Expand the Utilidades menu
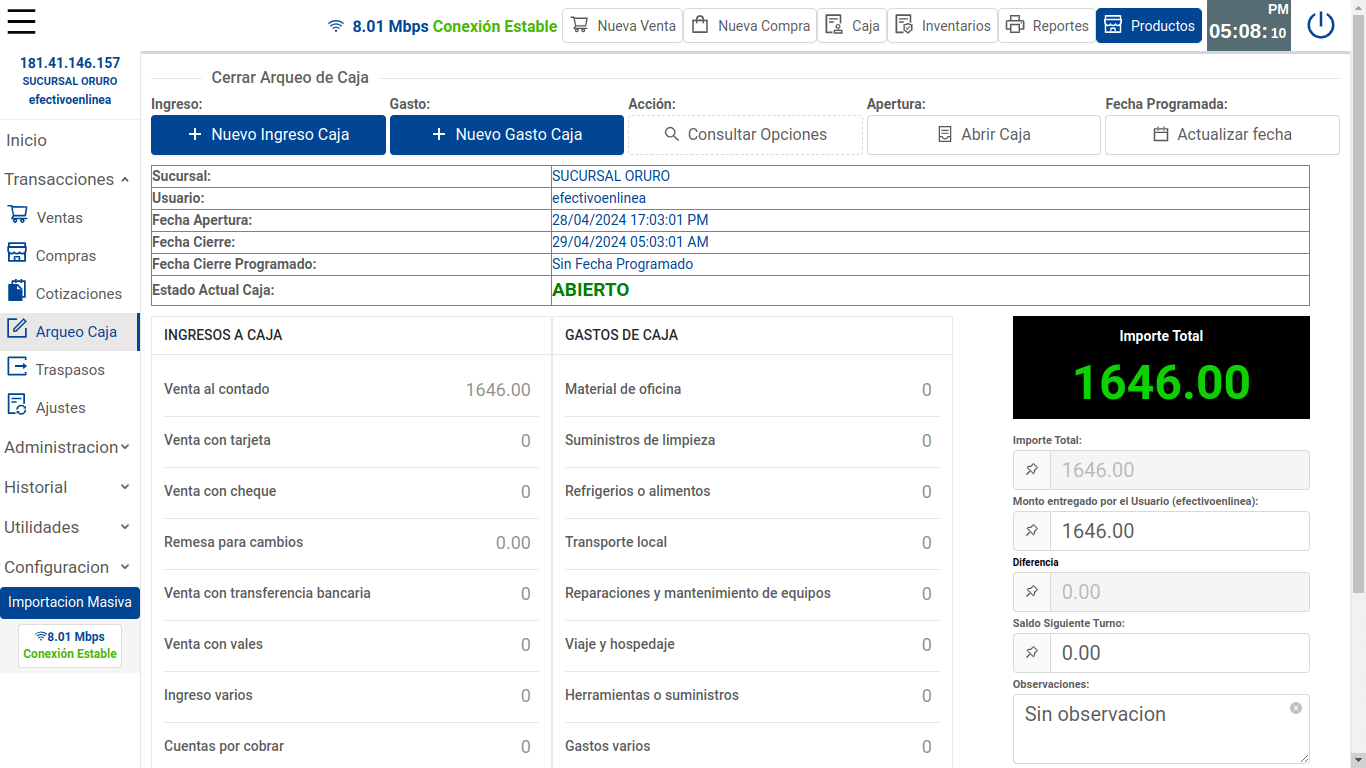 tap(68, 527)
